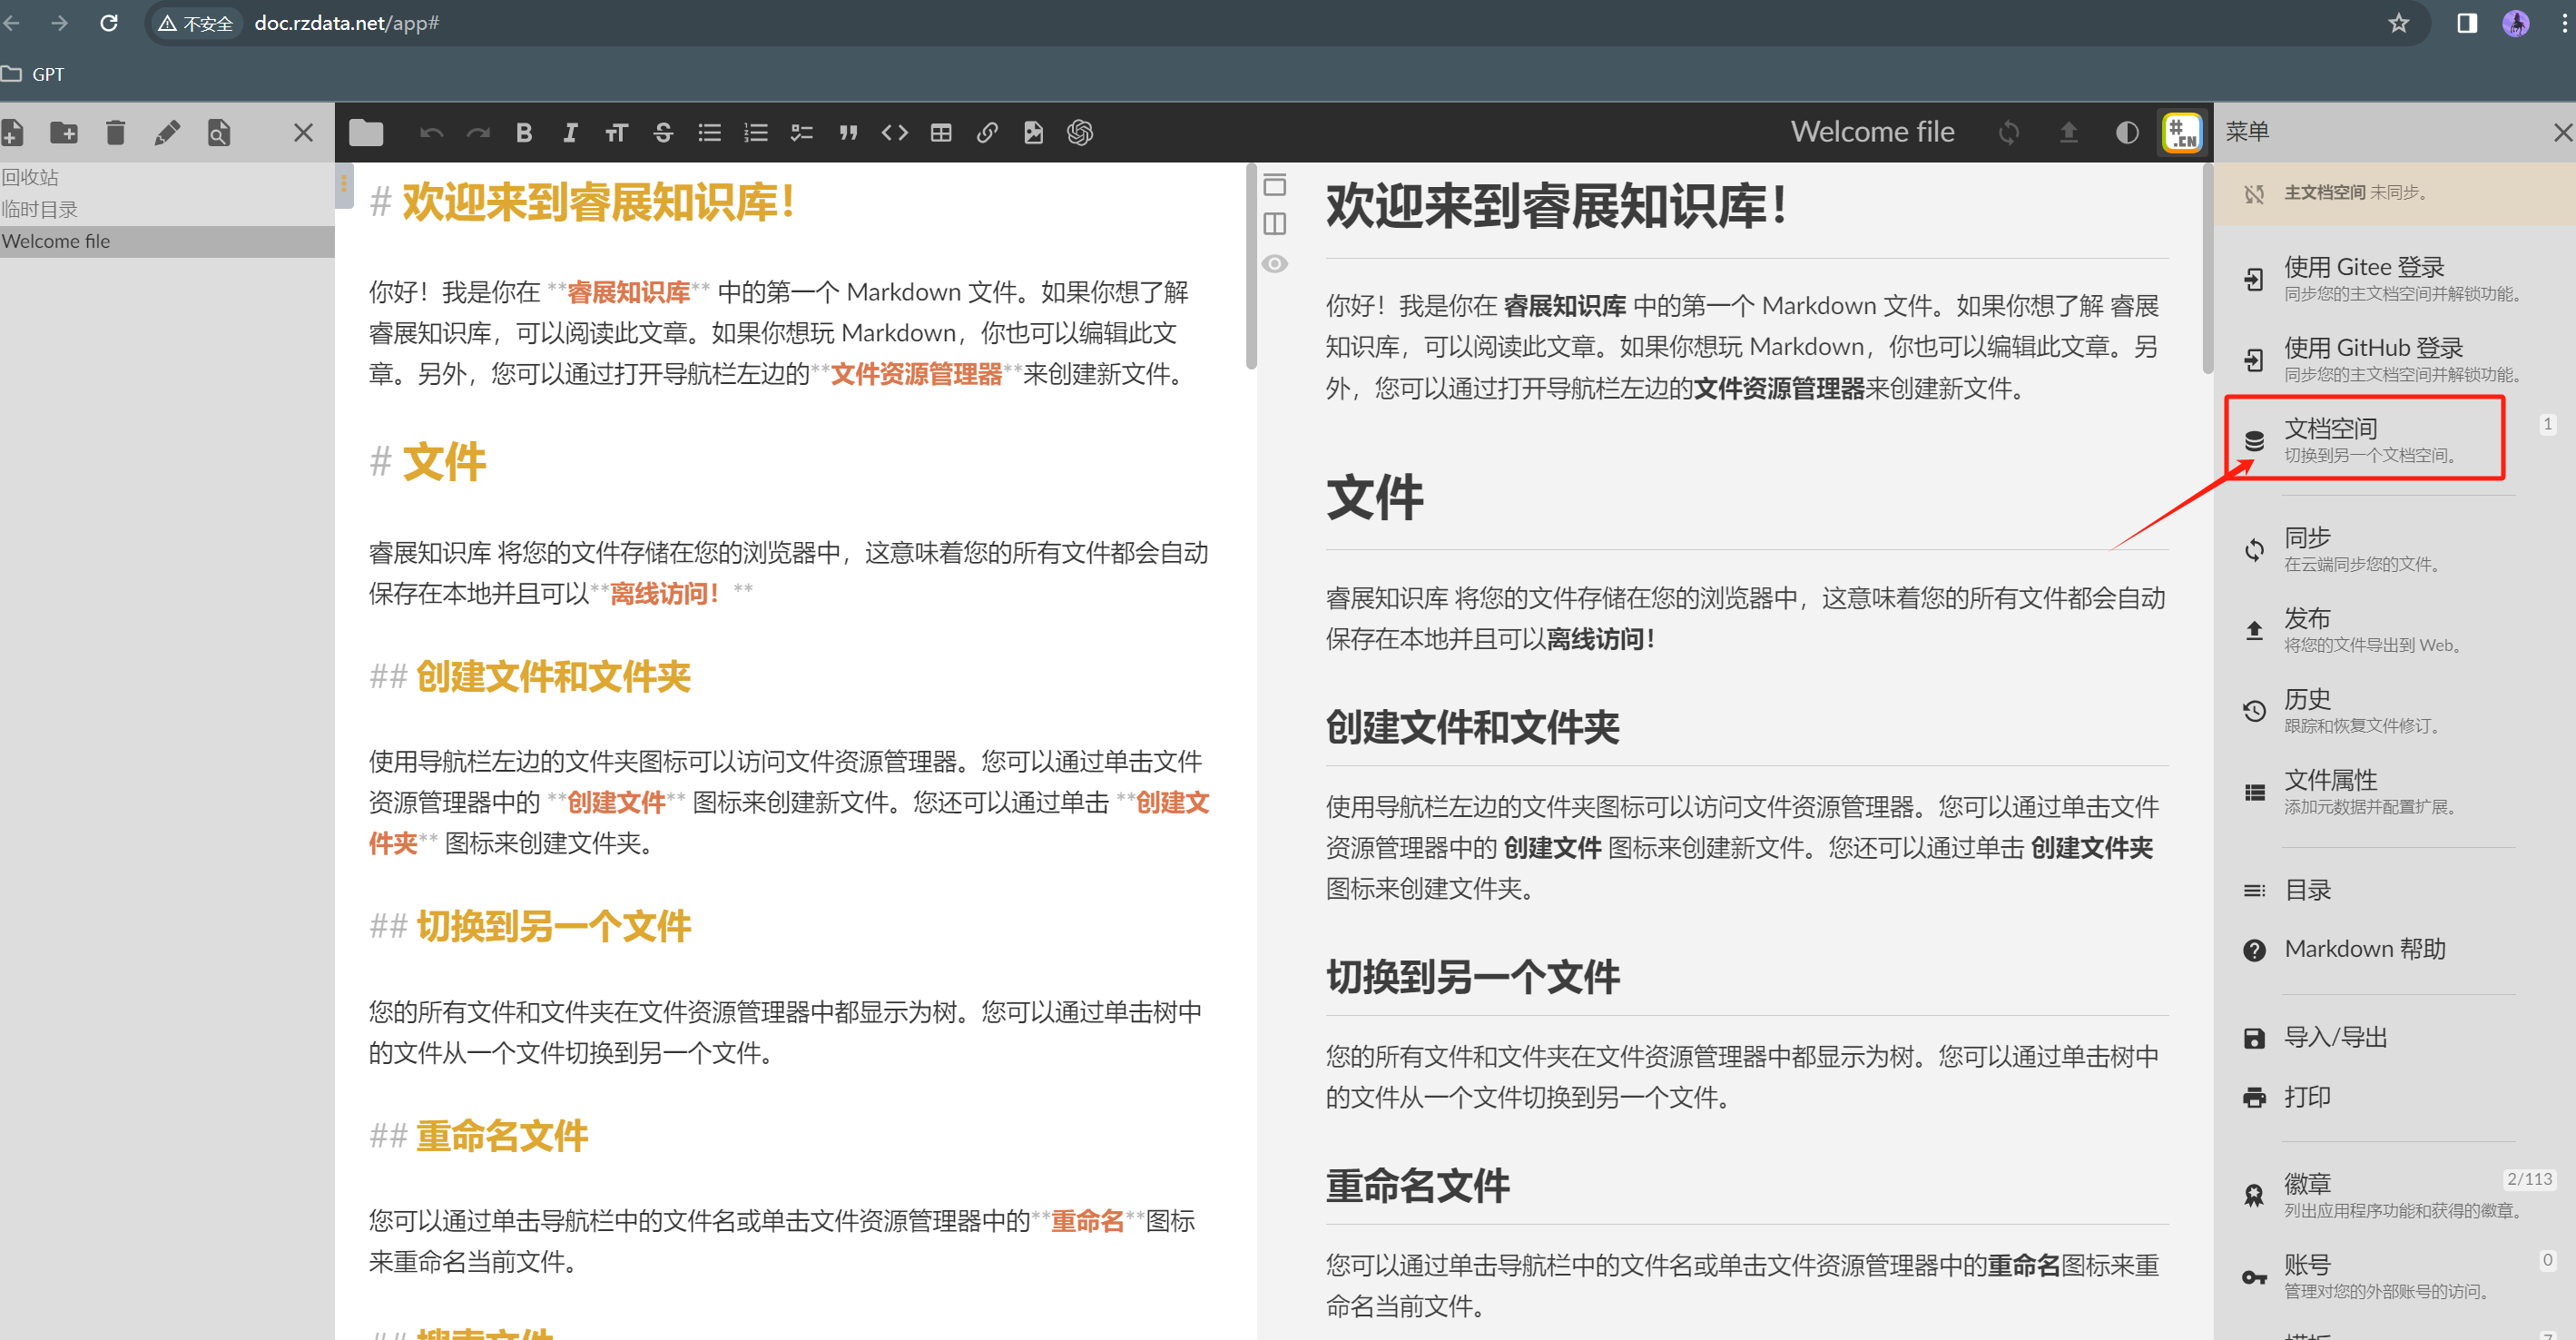Toggle light/dark theme with the contrast icon
Viewport: 2576px width, 1340px height.
click(2126, 131)
